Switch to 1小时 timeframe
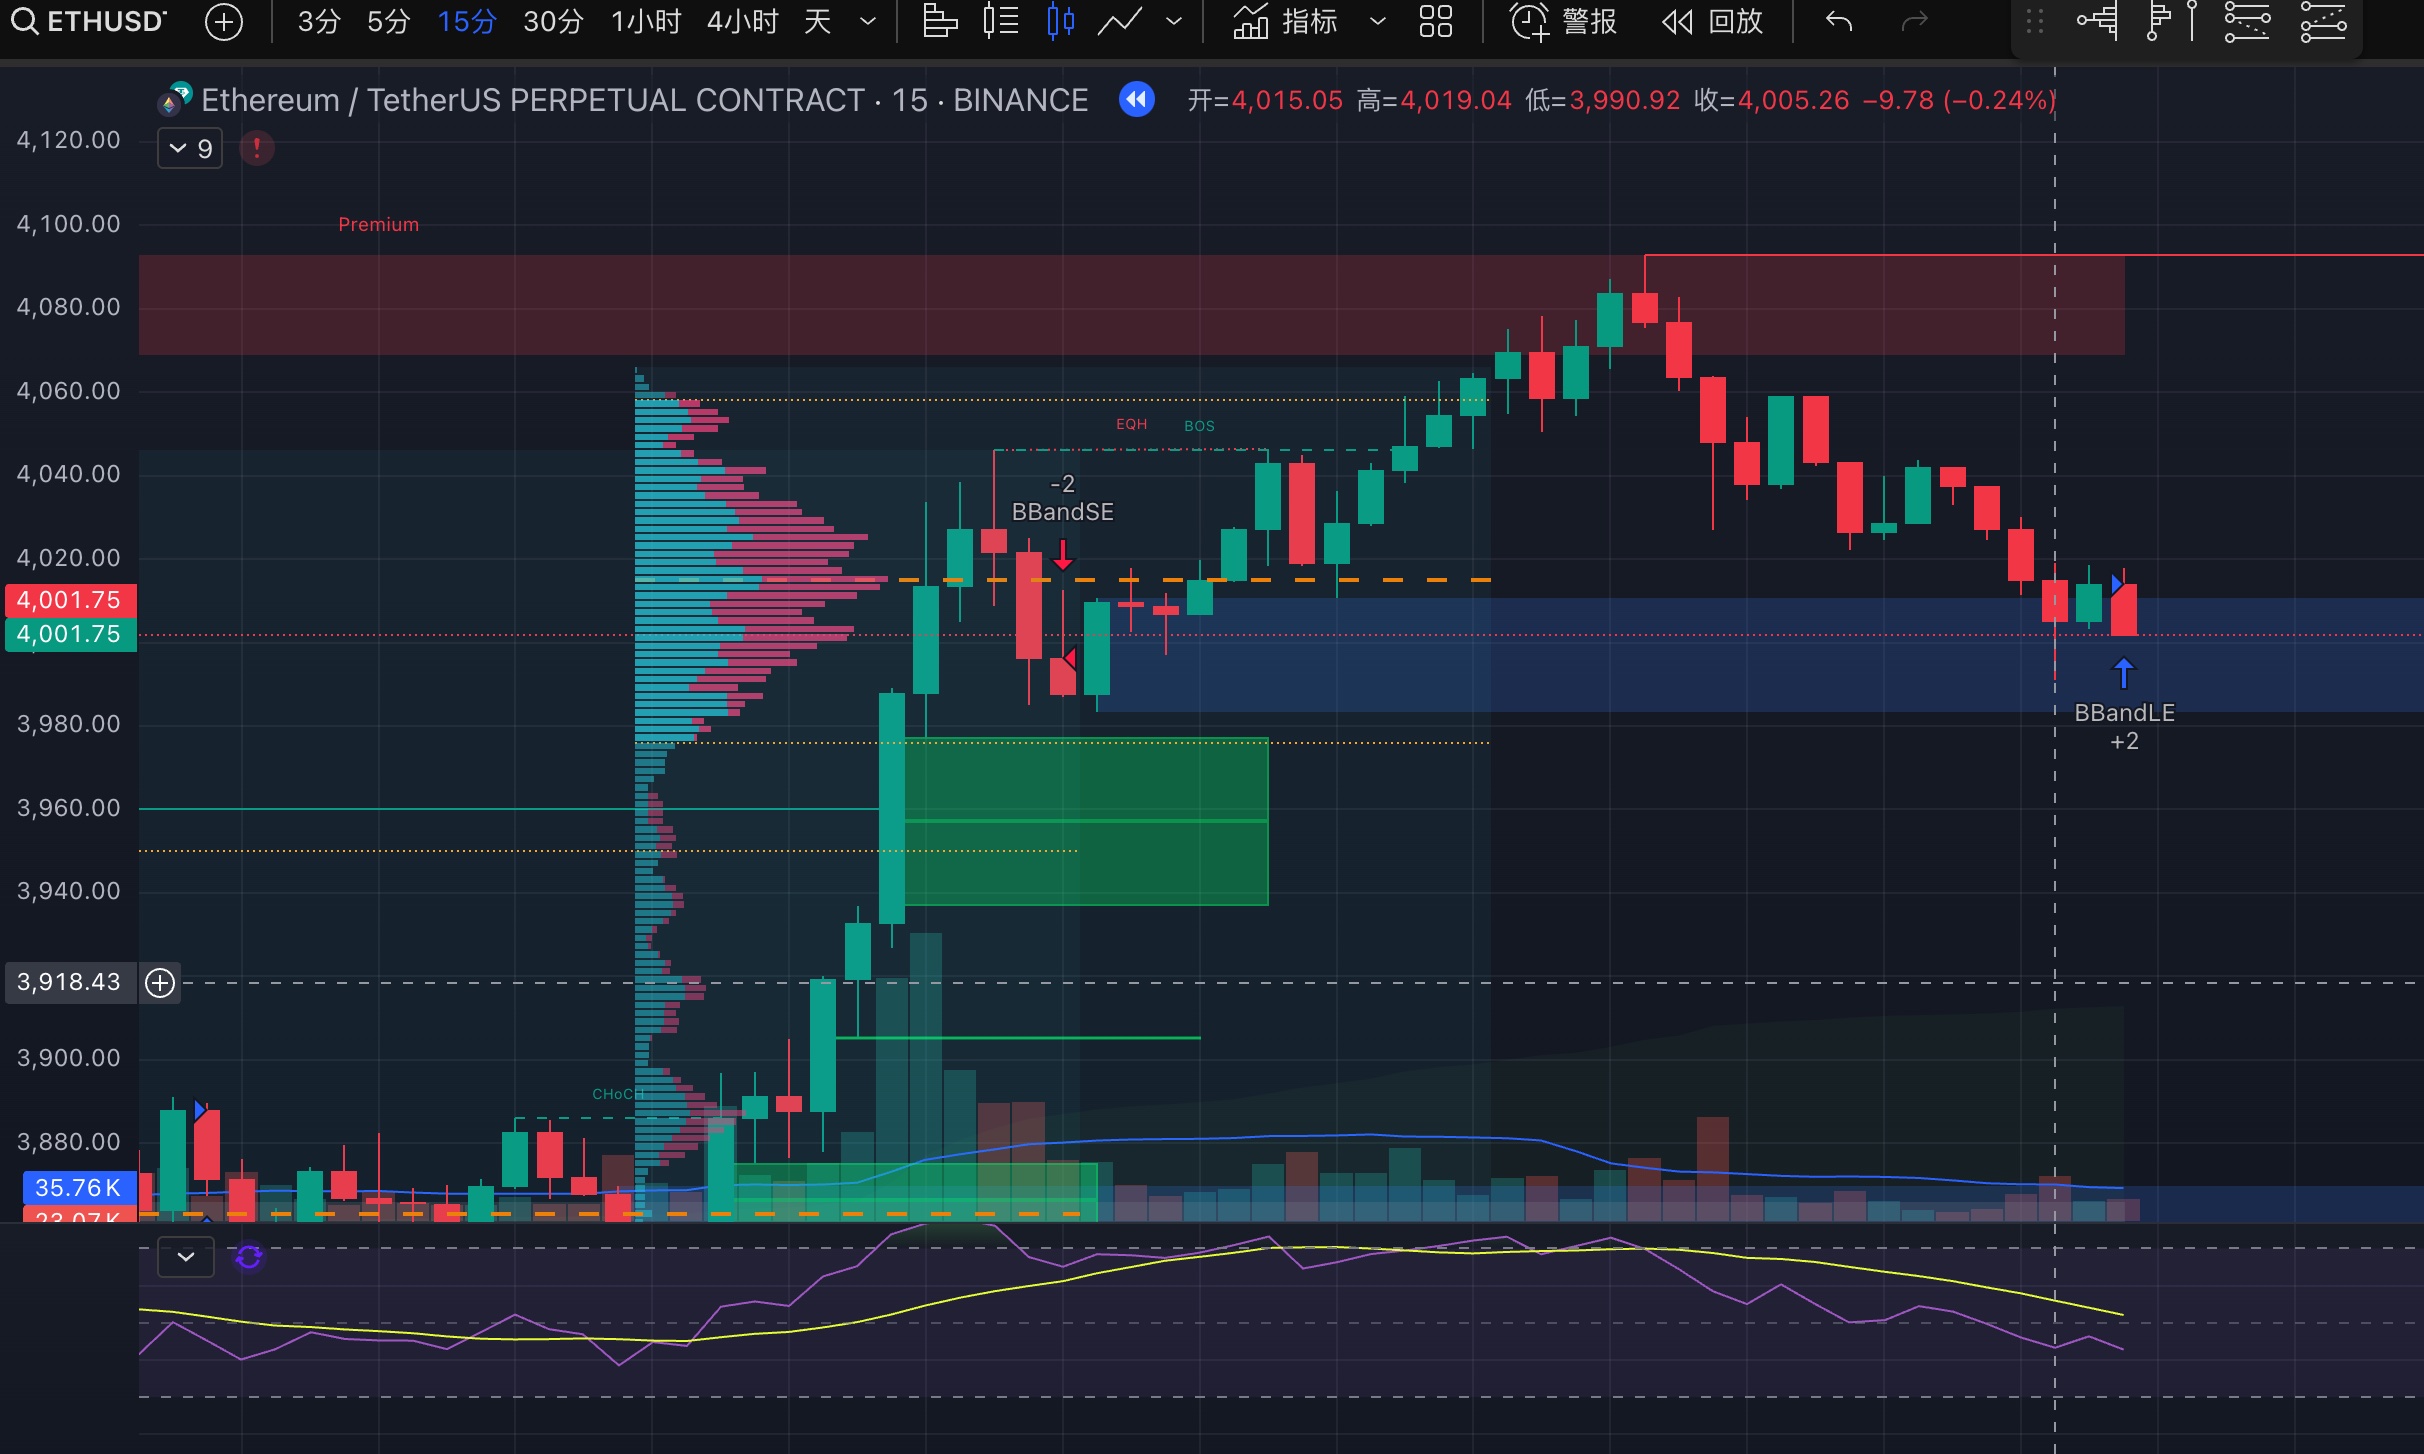Image resolution: width=2424 pixels, height=1454 pixels. [646, 21]
